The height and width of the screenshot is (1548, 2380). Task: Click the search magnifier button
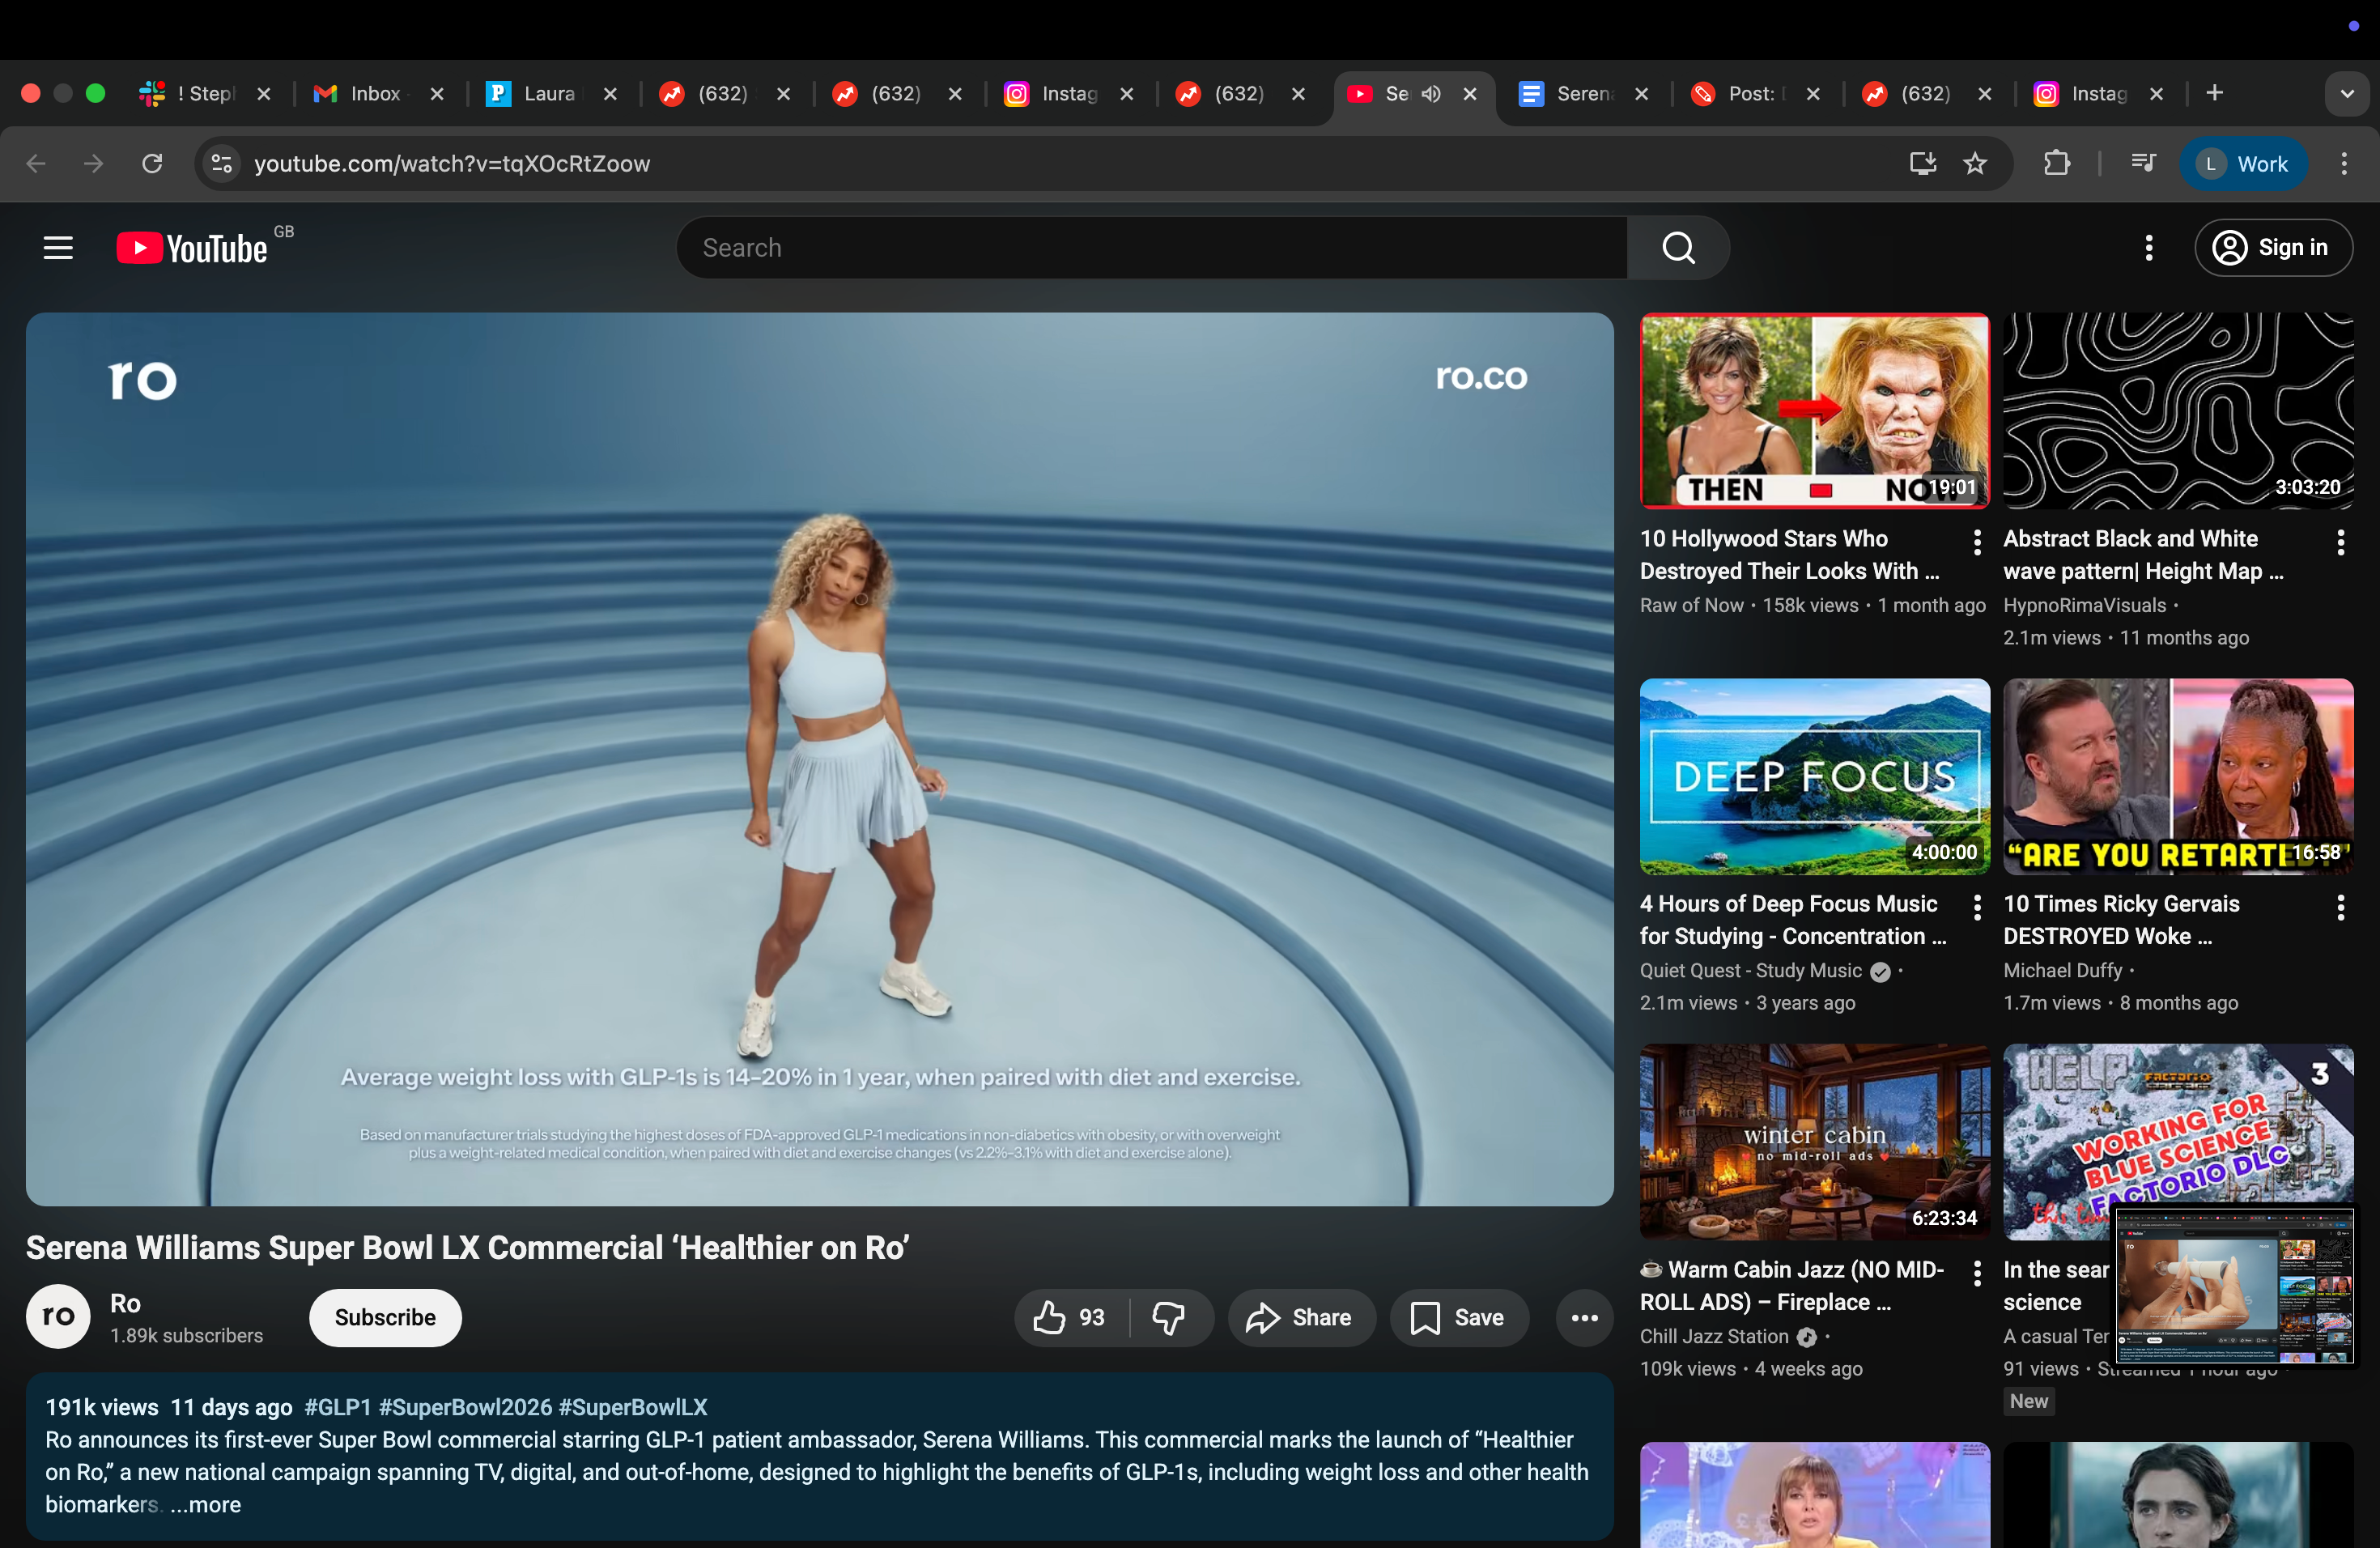[x=1678, y=248]
